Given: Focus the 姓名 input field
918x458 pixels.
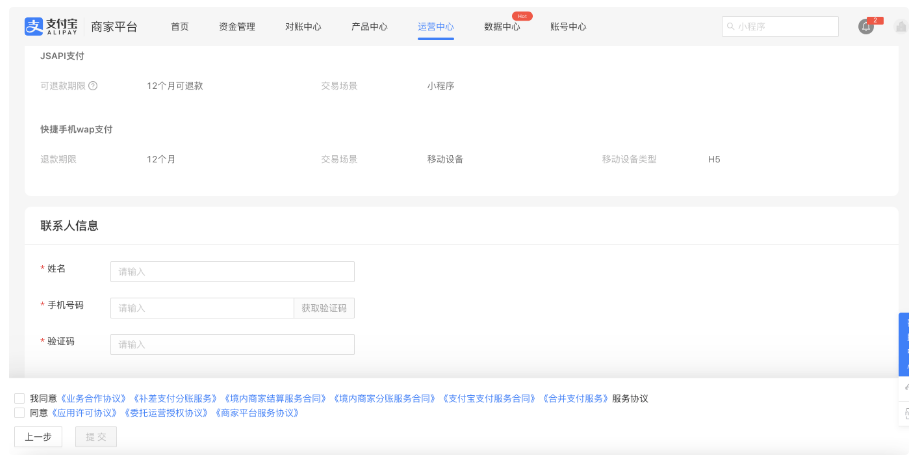Looking at the screenshot, I should 232,272.
